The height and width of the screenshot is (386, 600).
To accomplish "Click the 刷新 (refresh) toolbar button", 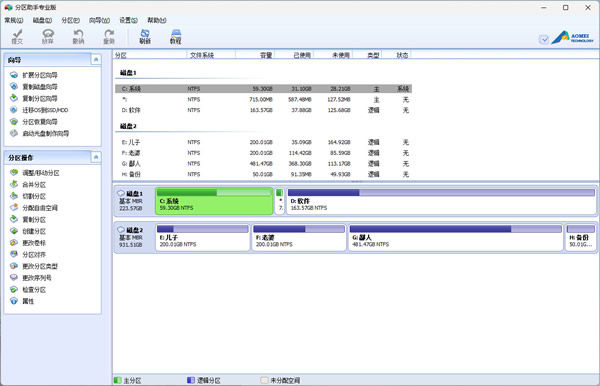I will point(145,37).
